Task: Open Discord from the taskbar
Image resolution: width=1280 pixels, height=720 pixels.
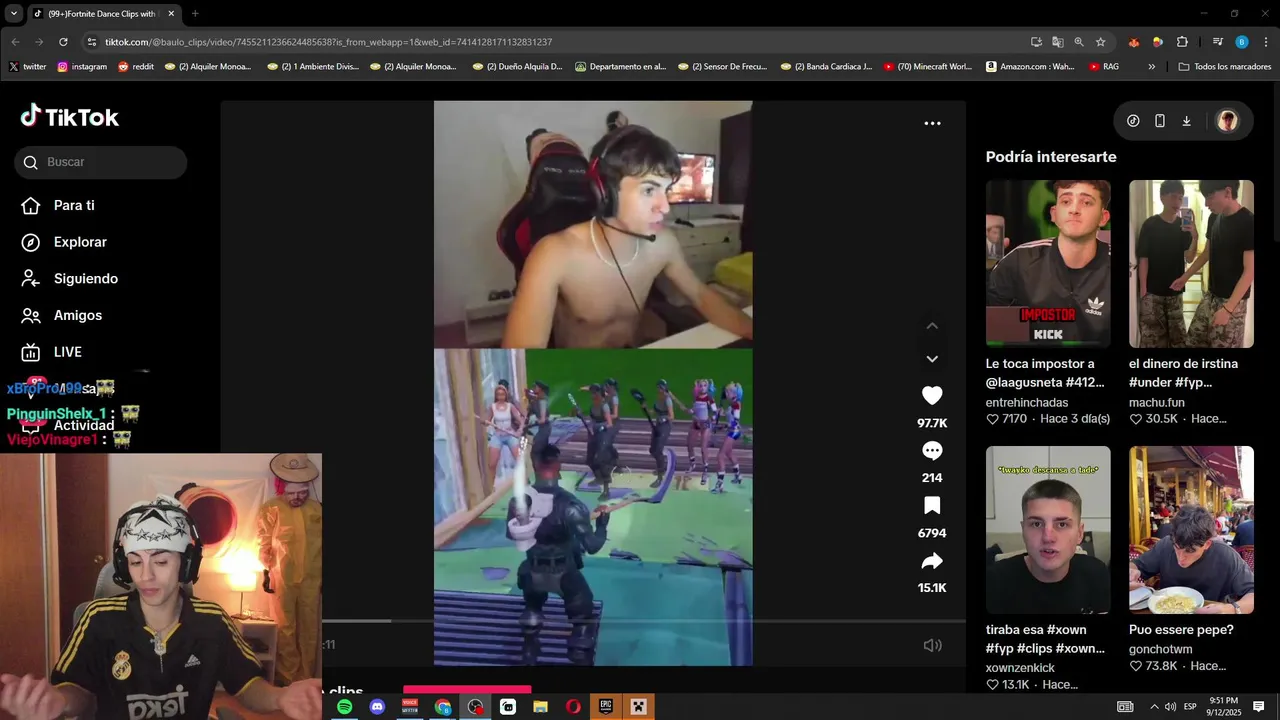Action: (x=377, y=707)
